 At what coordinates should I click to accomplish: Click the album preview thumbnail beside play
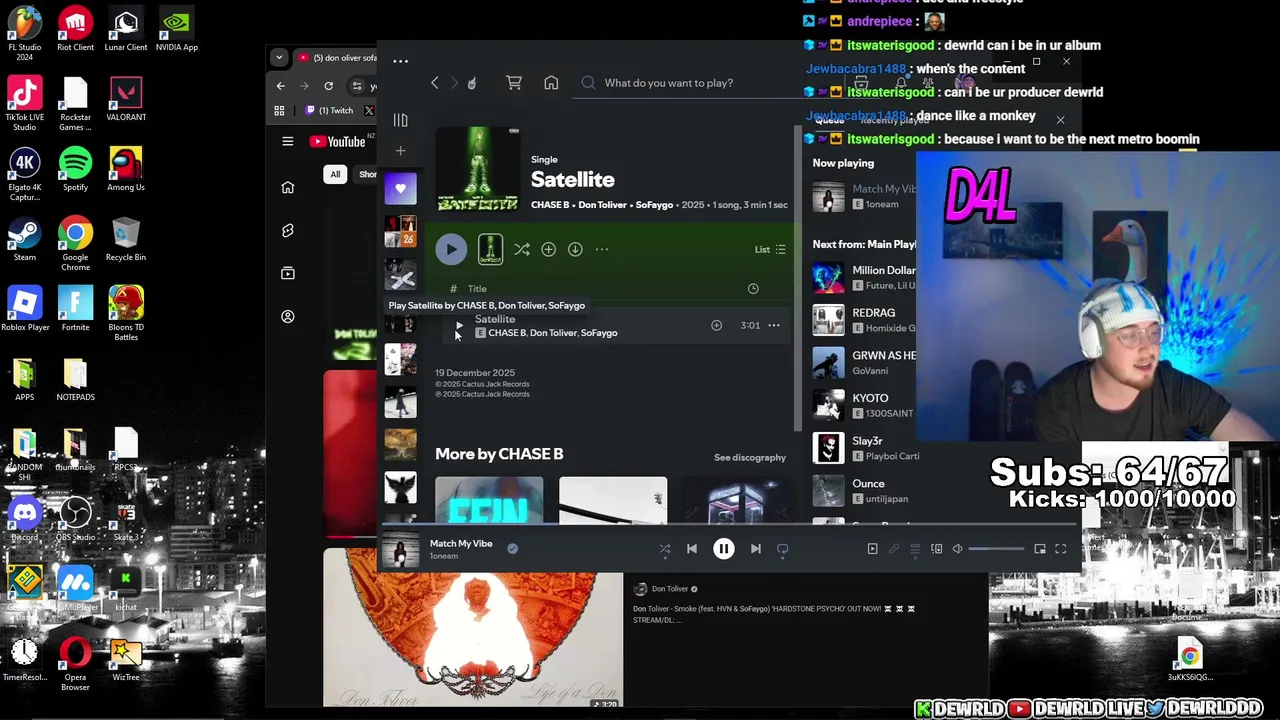pos(490,250)
